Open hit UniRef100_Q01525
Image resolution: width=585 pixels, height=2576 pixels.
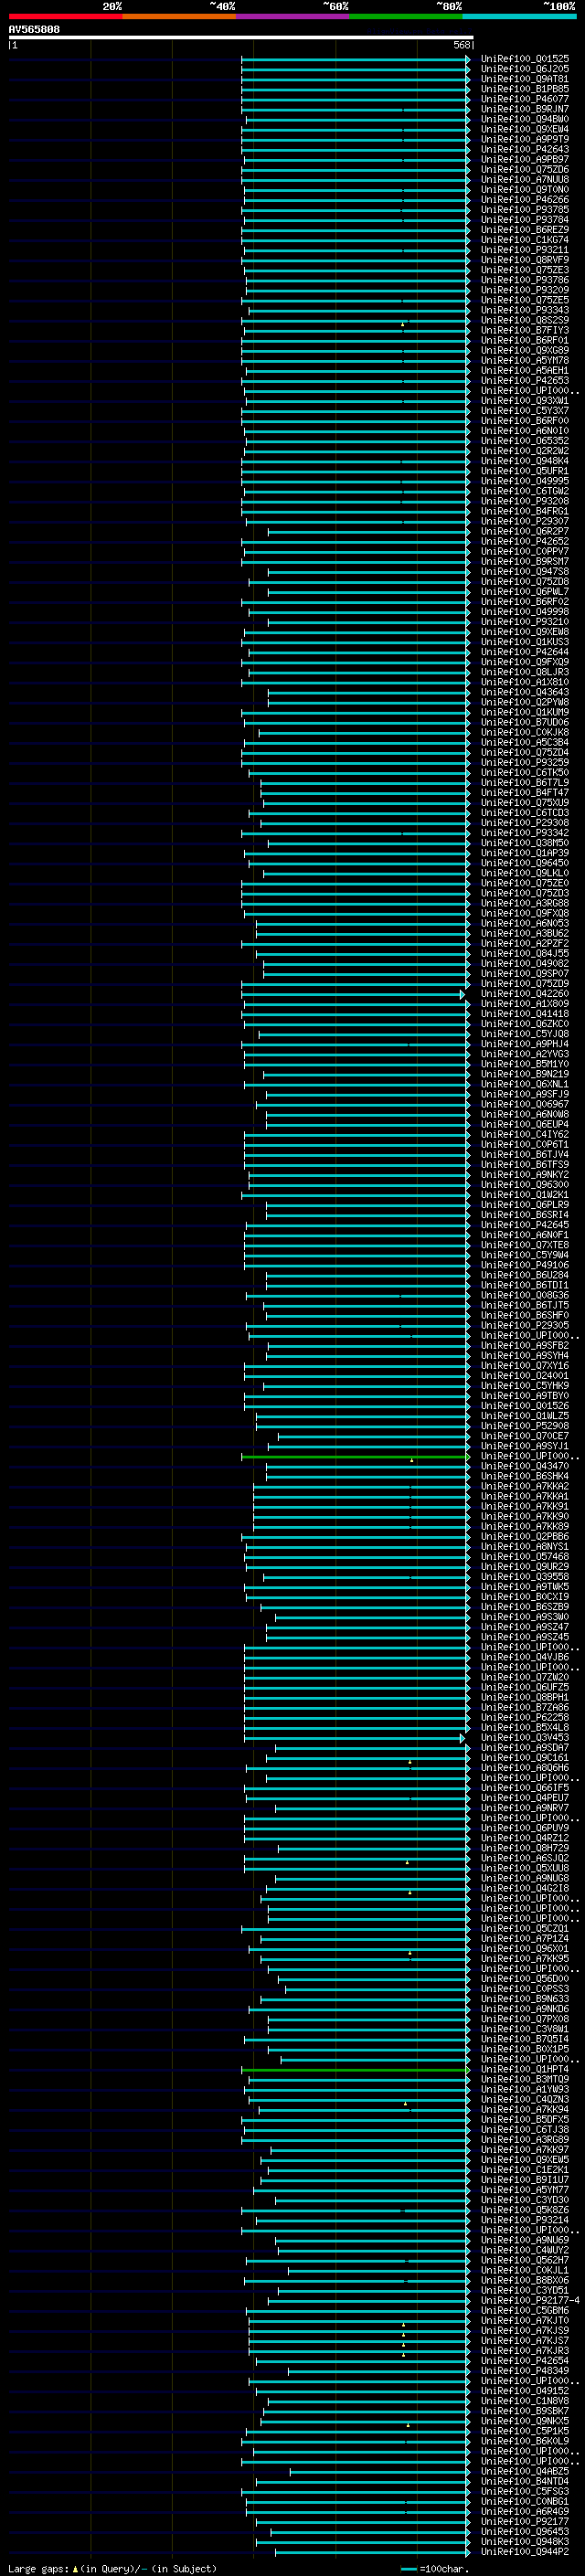(525, 59)
